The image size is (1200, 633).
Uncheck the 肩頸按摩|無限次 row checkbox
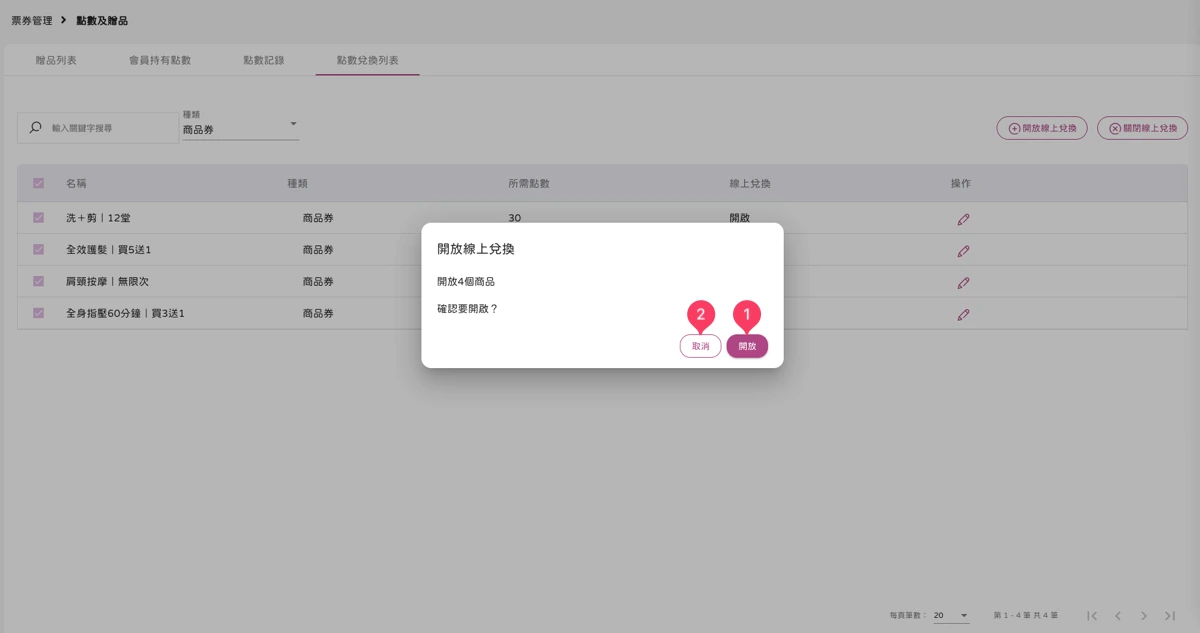39,281
